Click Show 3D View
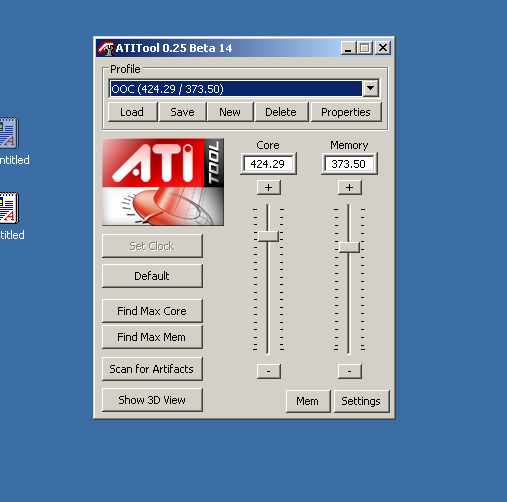507x502 pixels. pyautogui.click(x=152, y=400)
